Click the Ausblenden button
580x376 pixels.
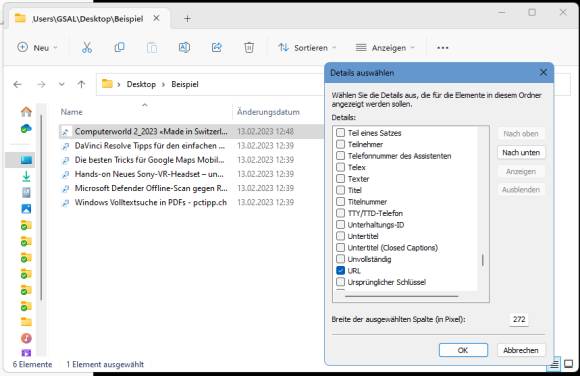pos(521,189)
